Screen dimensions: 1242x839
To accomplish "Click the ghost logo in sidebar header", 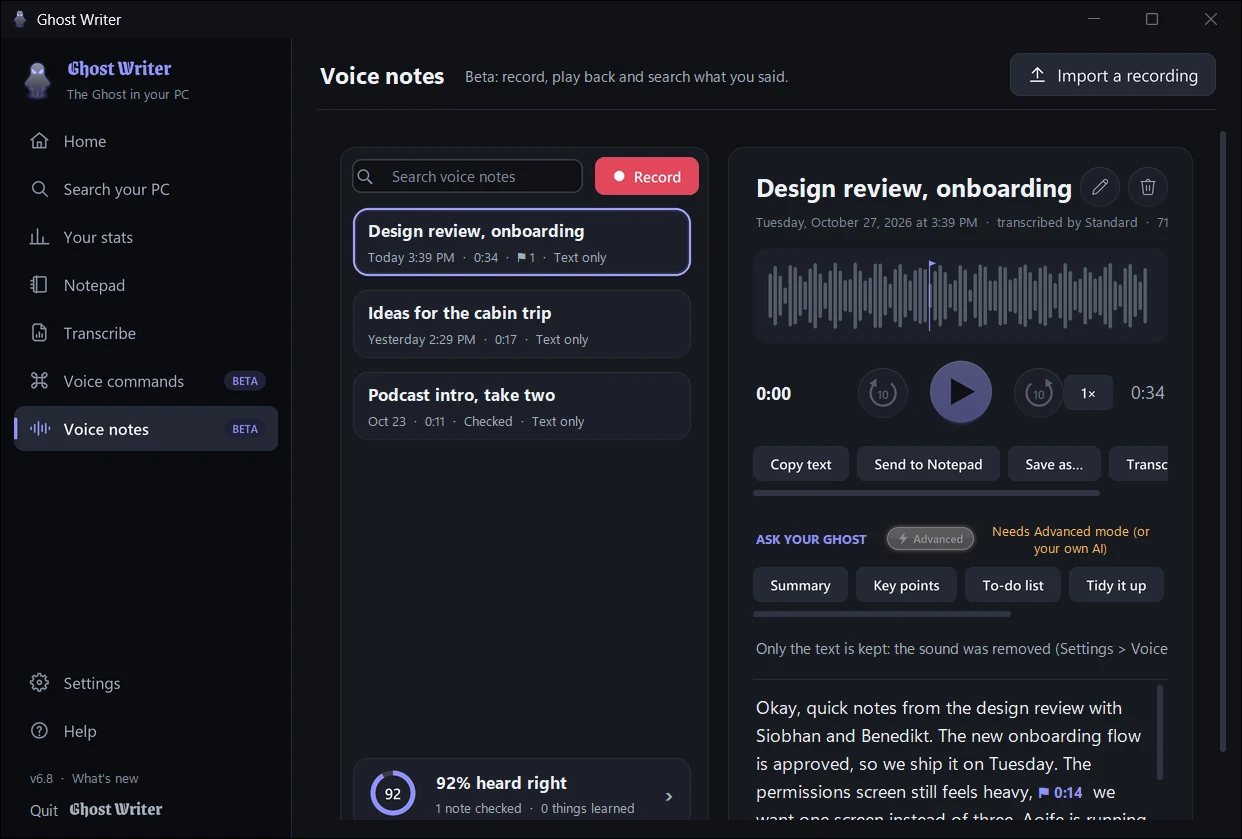I will 38,80.
